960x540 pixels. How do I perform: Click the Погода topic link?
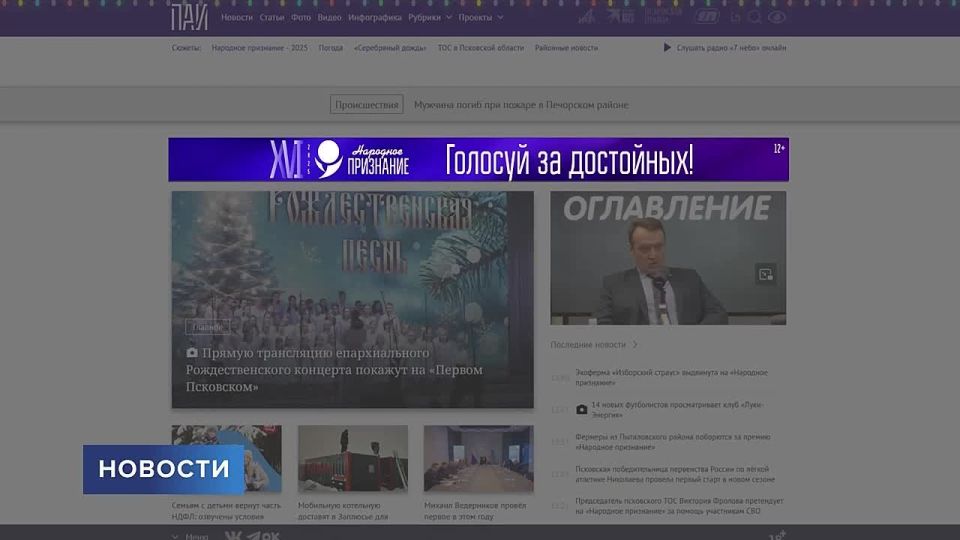pos(330,48)
